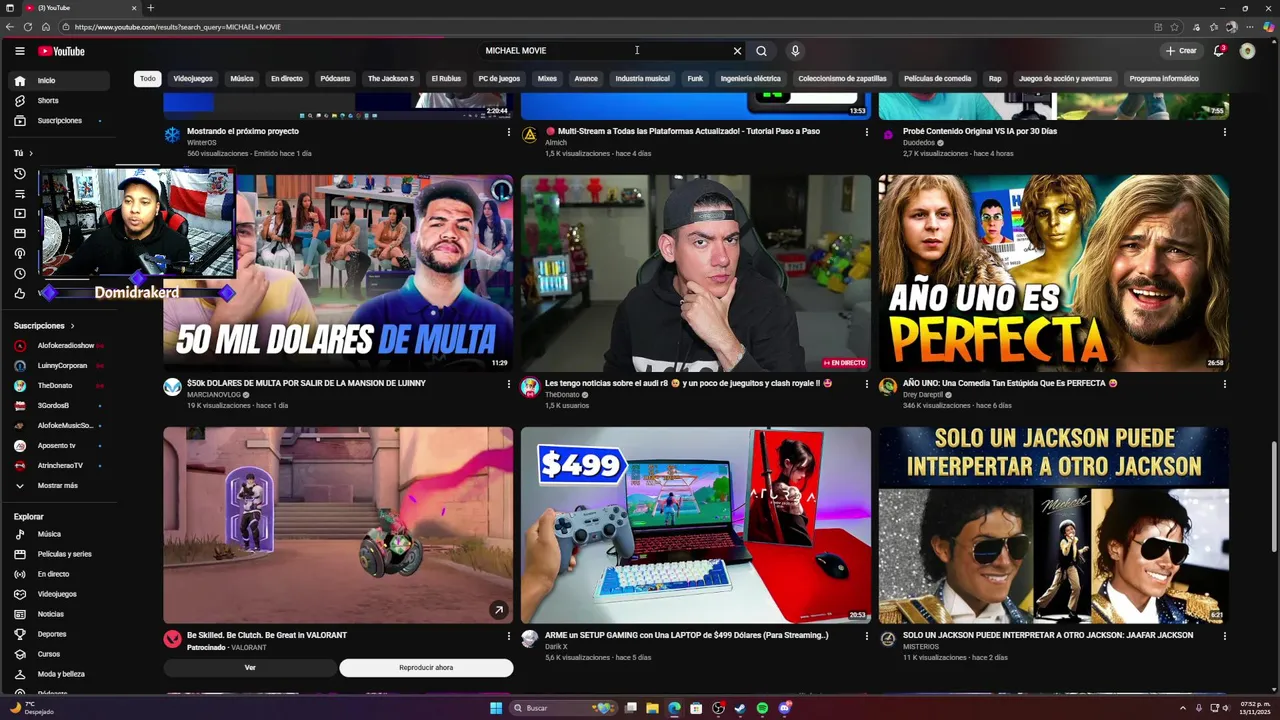This screenshot has width=1280, height=720.
Task: Open the Copilot icon in the browser toolbar
Action: point(1268,27)
